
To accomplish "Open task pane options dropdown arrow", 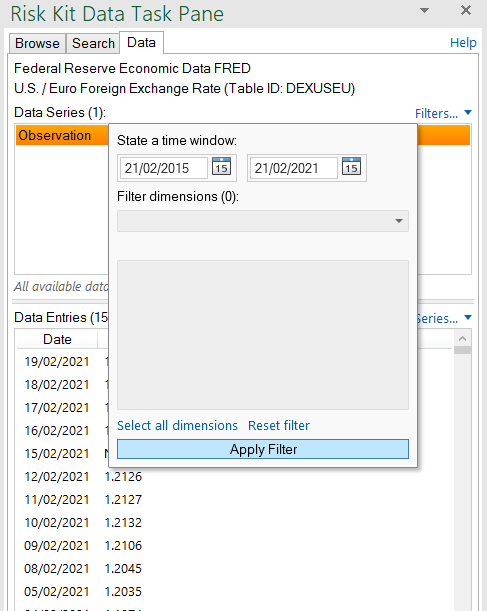I will pos(424,11).
